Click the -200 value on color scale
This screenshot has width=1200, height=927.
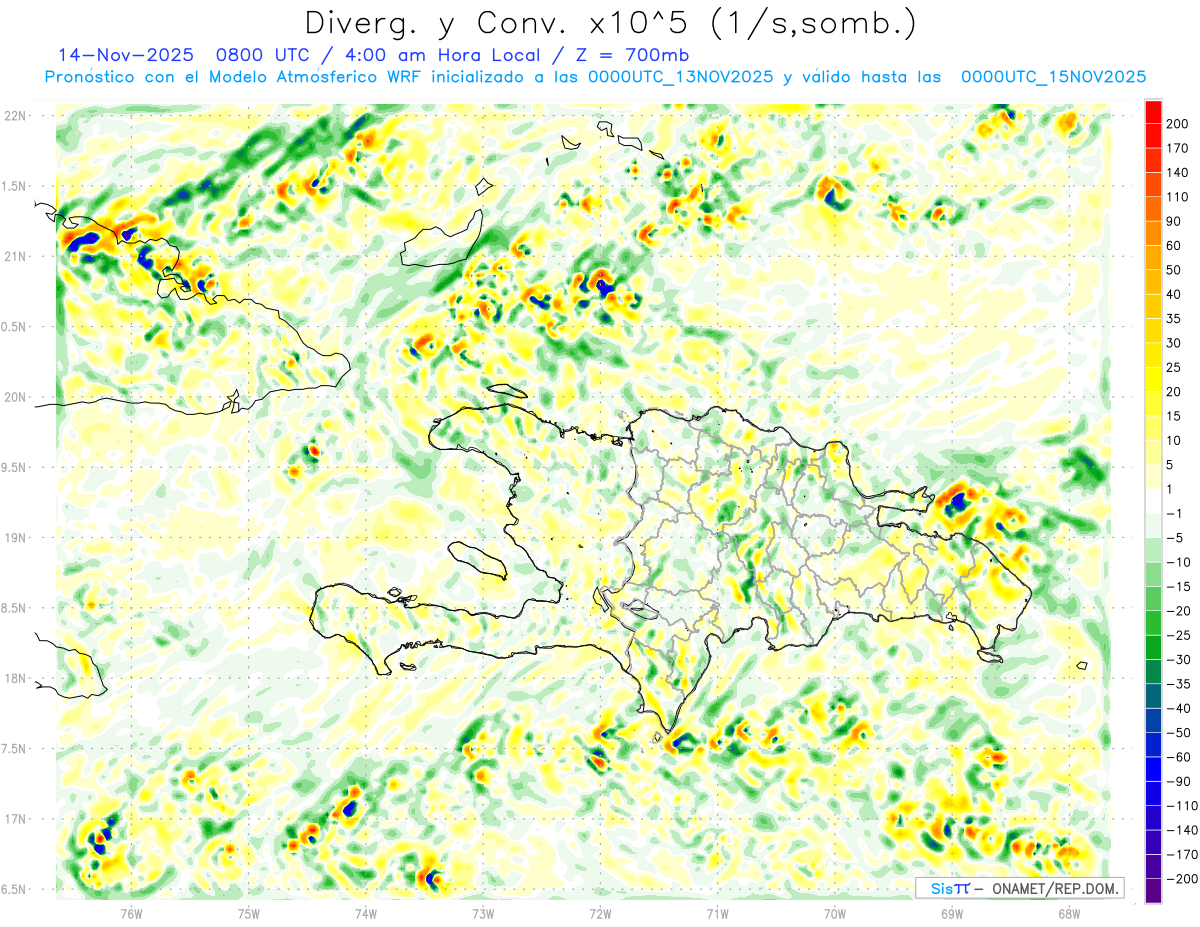pyautogui.click(x=1182, y=879)
